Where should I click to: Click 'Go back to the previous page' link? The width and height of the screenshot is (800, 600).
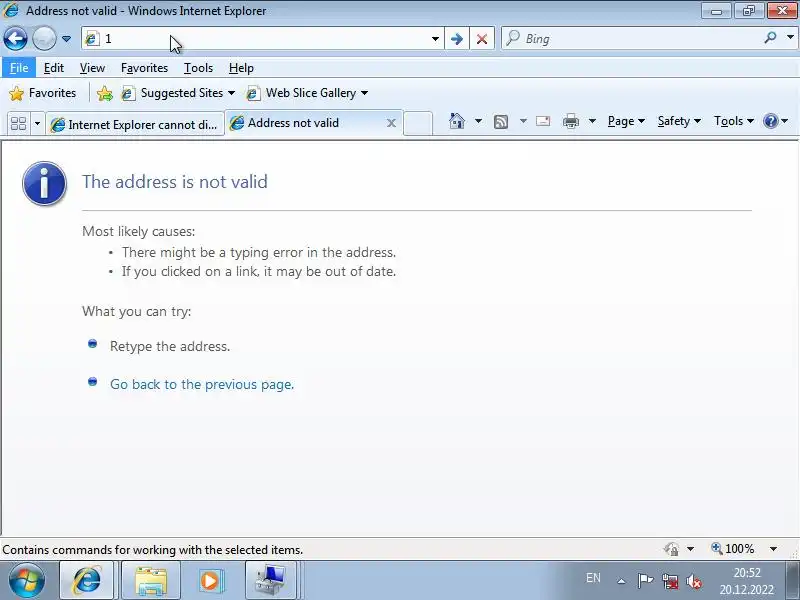pos(202,384)
